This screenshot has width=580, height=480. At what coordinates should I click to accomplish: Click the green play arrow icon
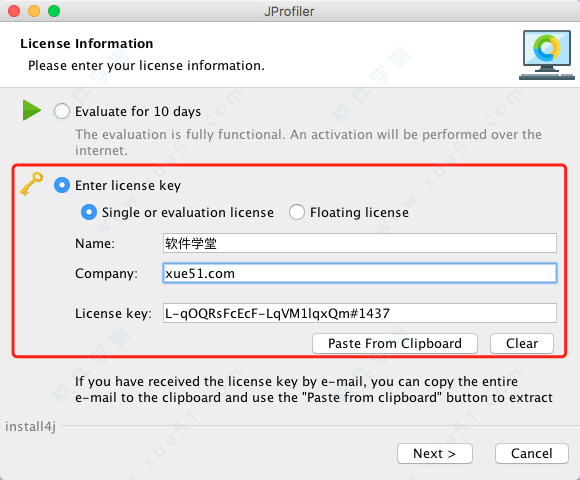[32, 110]
